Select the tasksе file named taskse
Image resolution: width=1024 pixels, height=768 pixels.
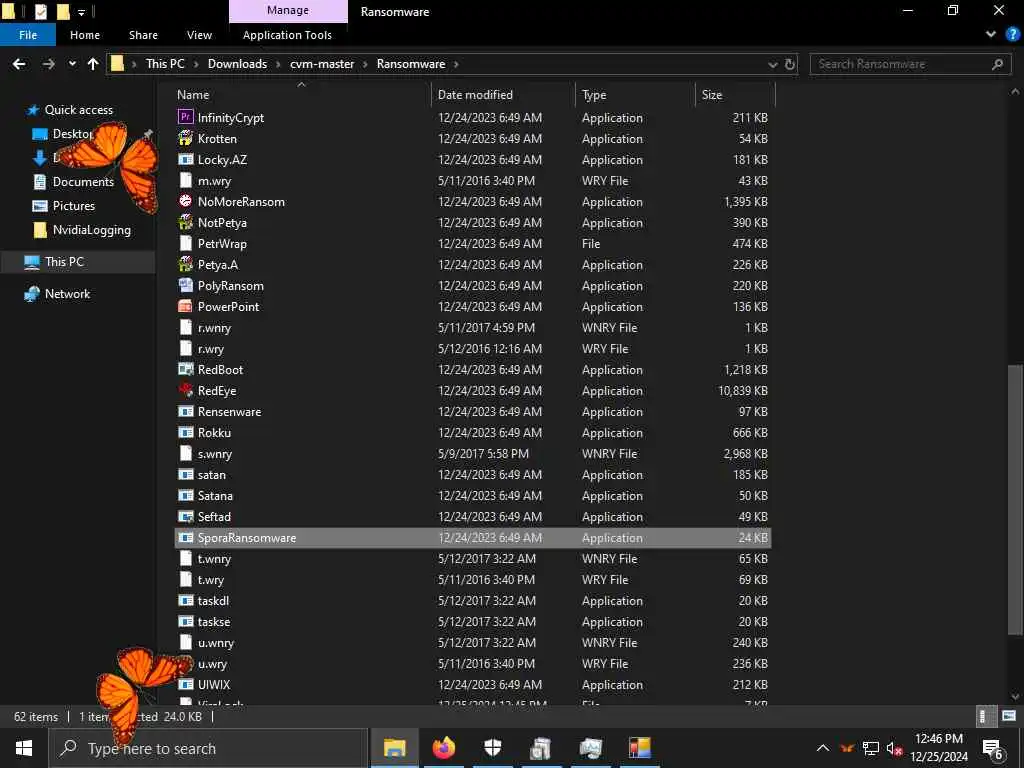coord(473,621)
